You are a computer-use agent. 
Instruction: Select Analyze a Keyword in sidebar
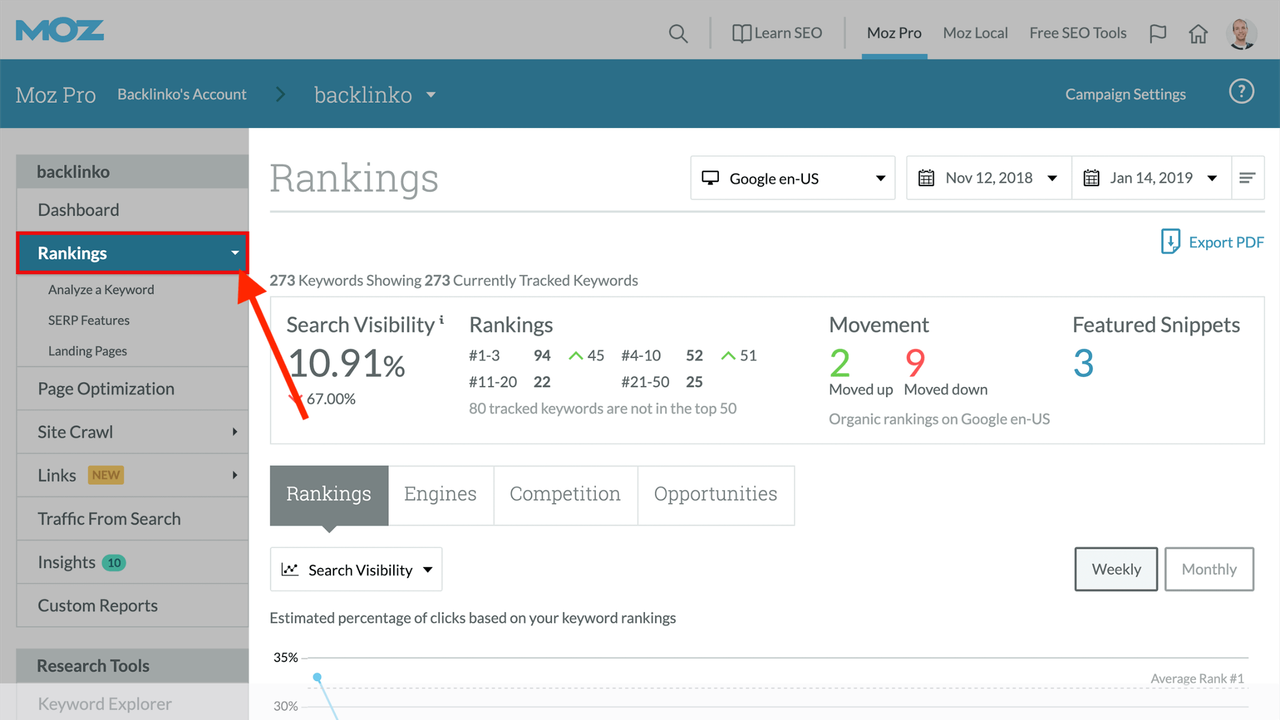[101, 290]
